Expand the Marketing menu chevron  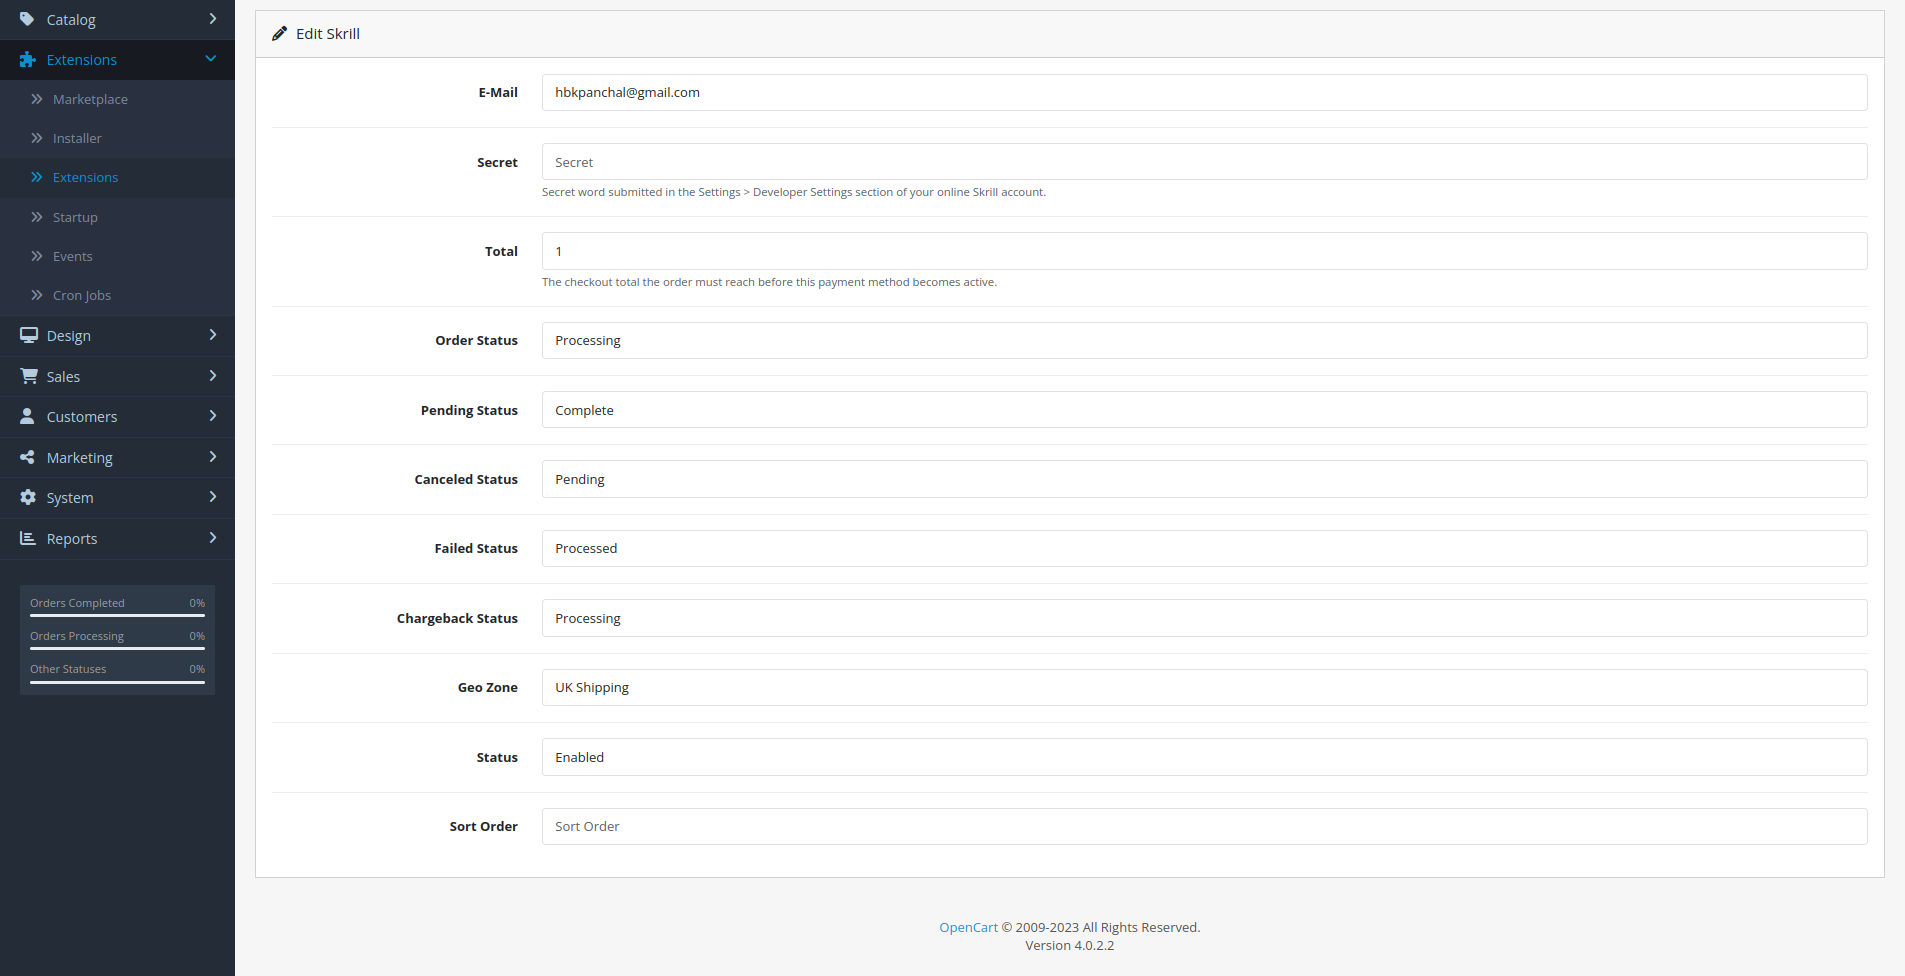coord(212,457)
